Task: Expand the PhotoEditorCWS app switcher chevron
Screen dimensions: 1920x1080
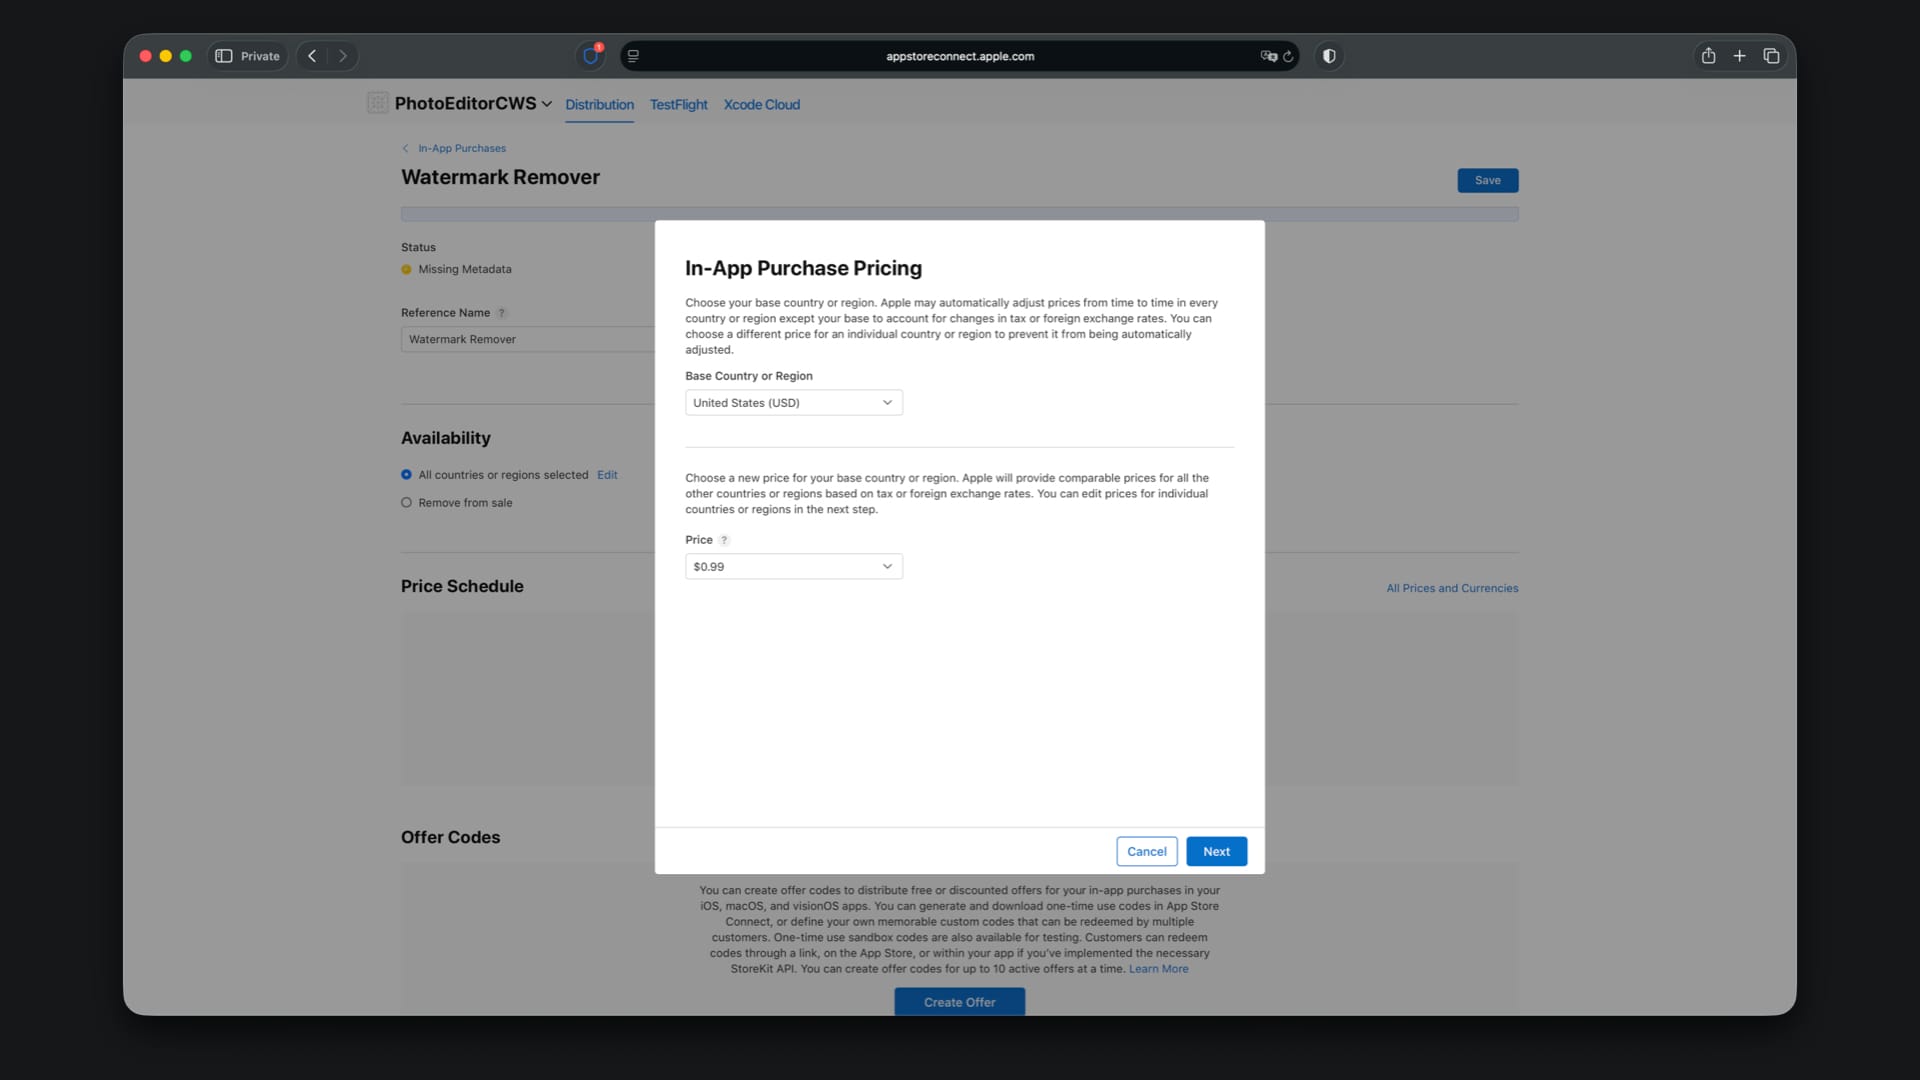Action: click(x=547, y=104)
